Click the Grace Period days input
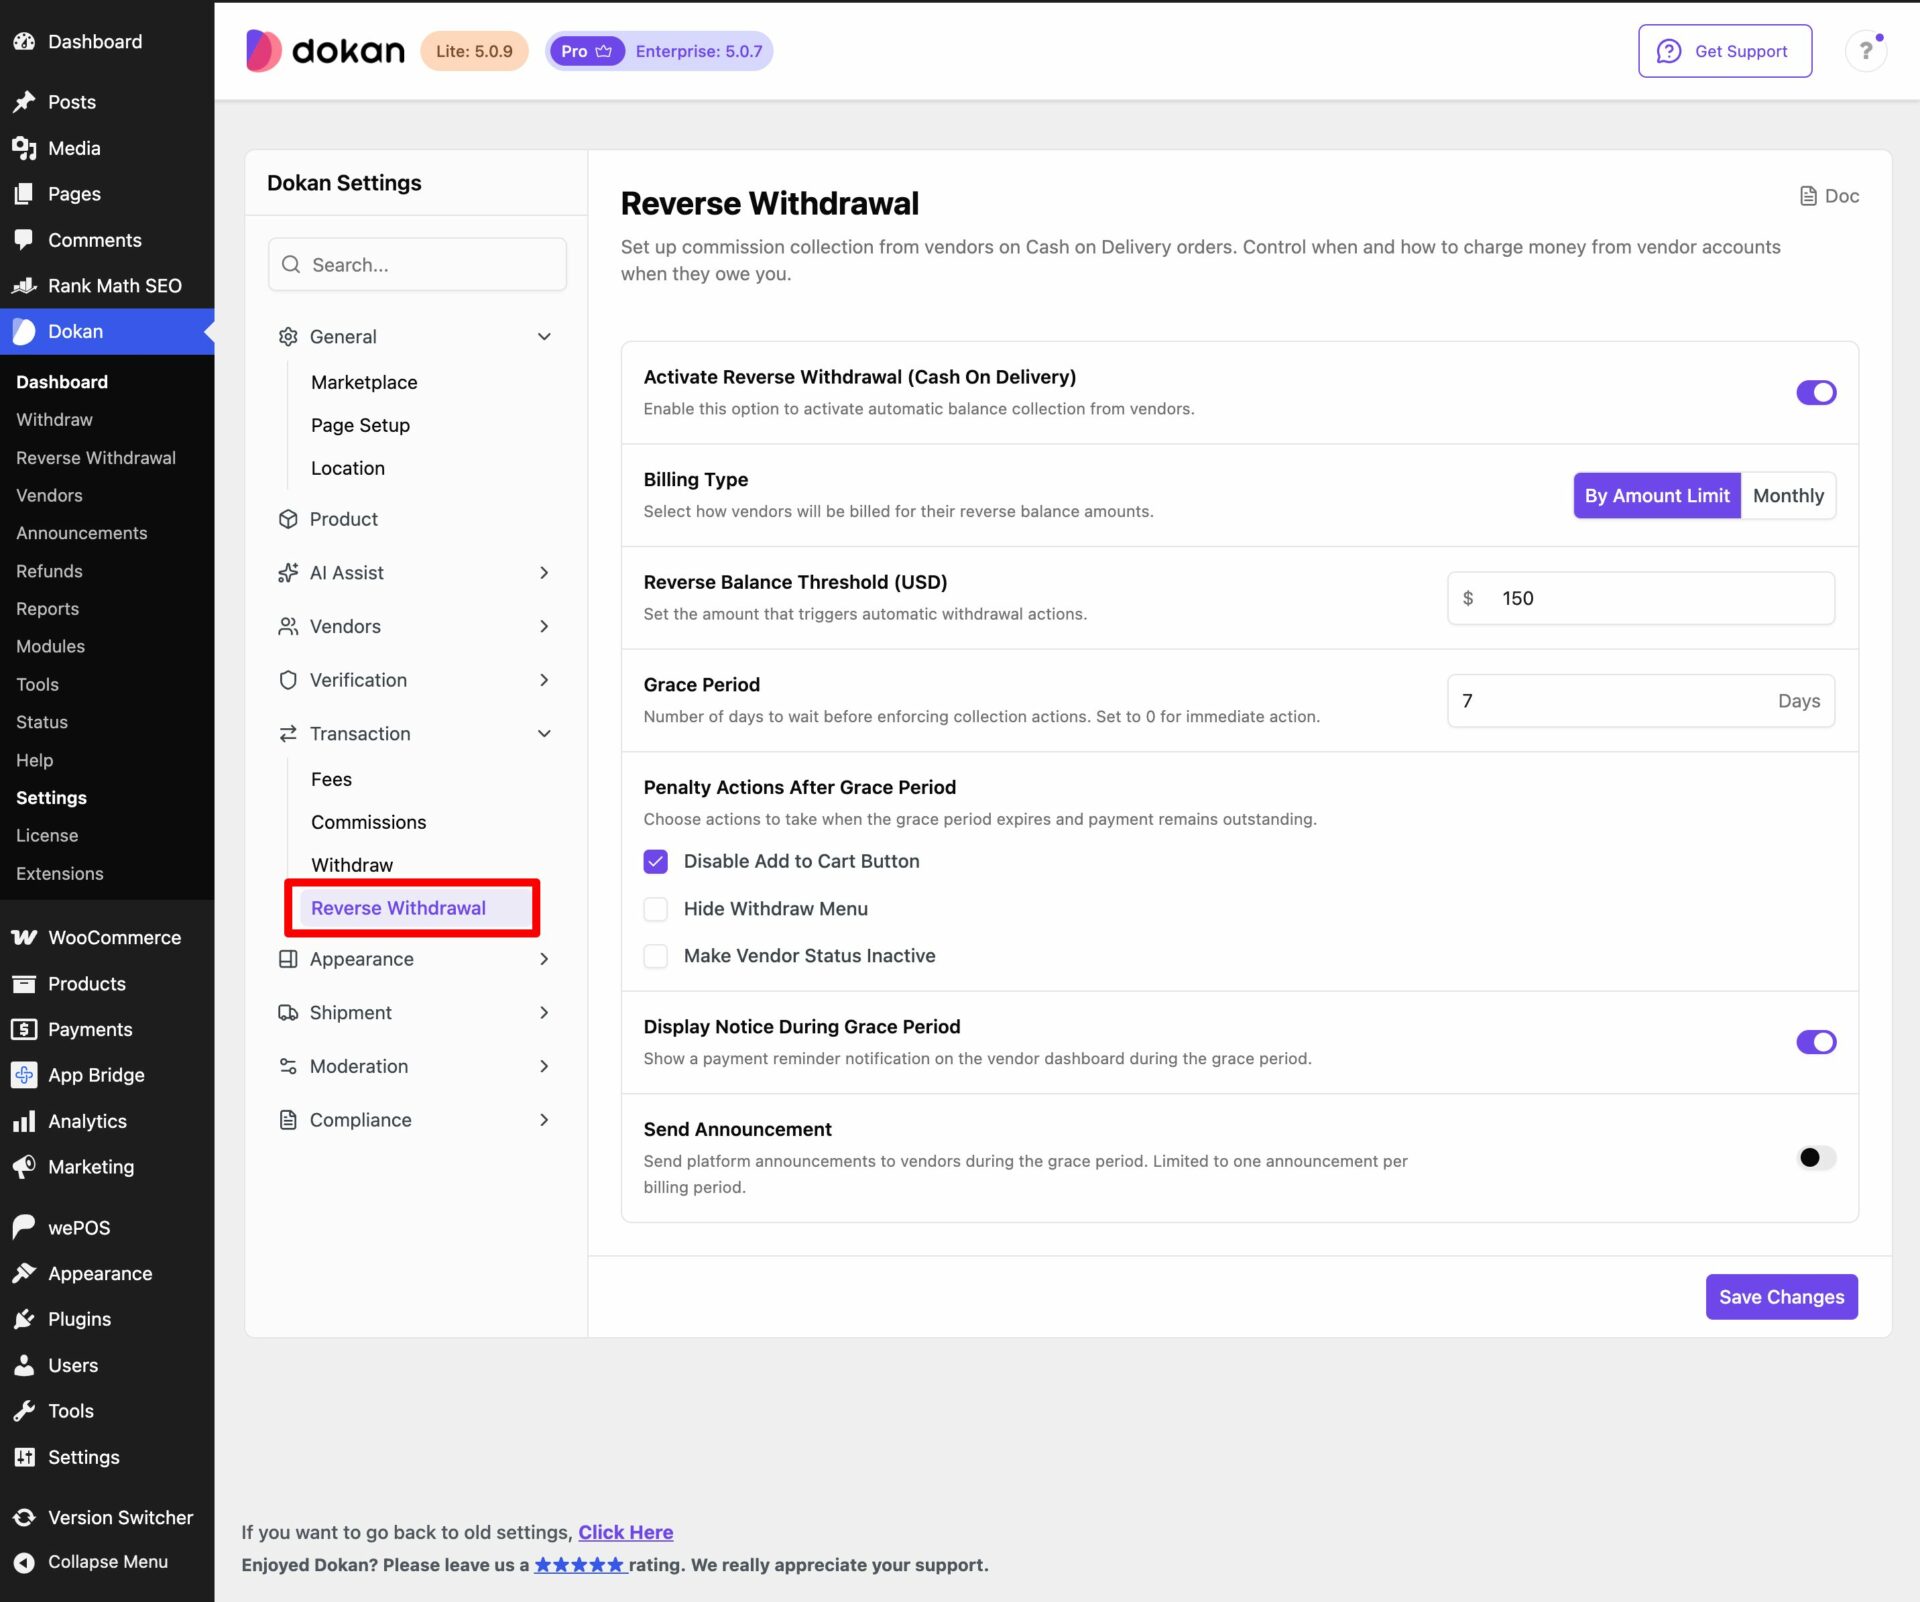Screen dimensions: 1920x1602 point(1640,701)
